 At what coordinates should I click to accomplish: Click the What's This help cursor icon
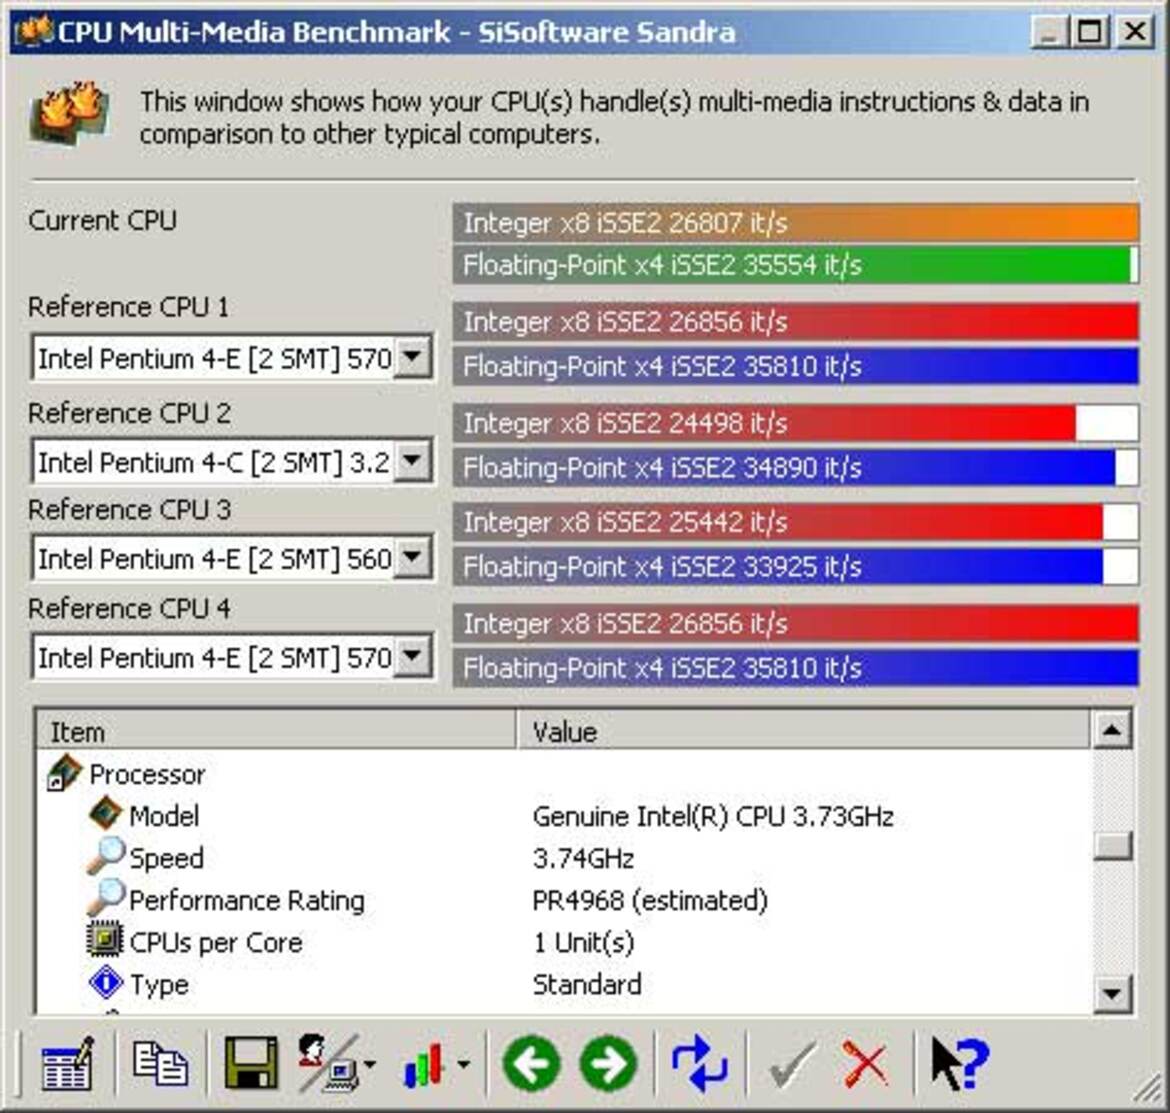960,1063
